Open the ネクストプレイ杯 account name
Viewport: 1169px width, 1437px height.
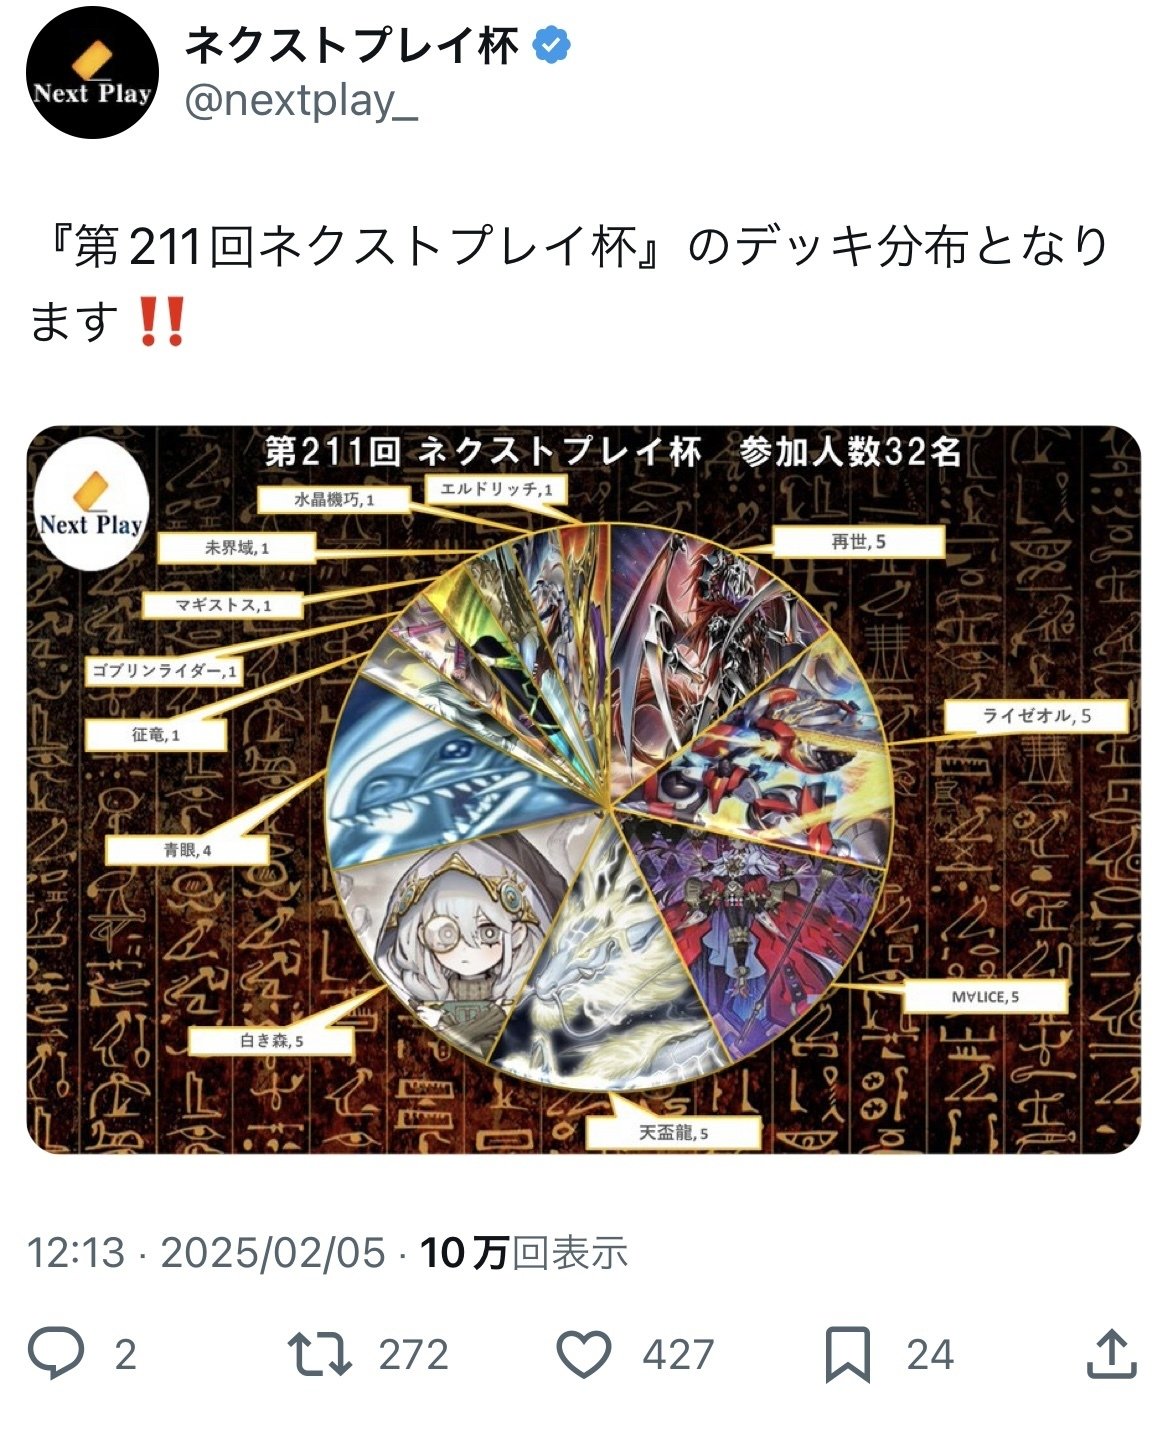[352, 45]
